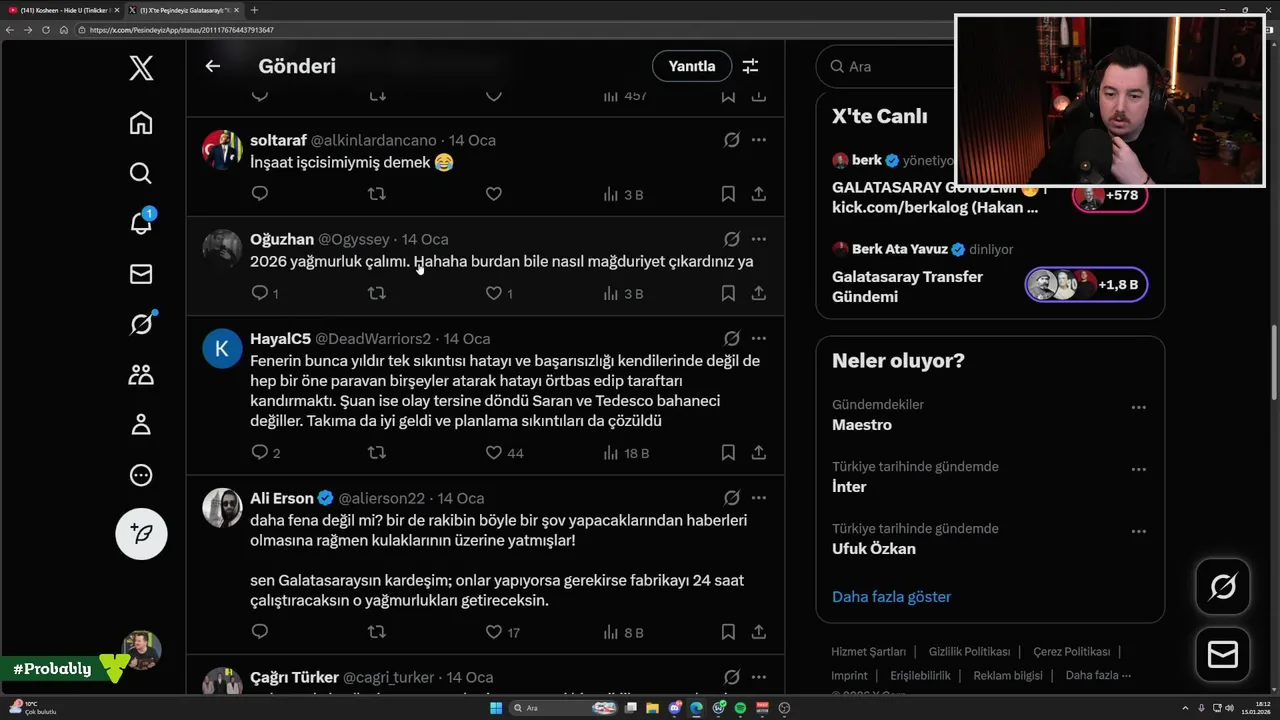Open more menu on Çağrı Türker's post
The image size is (1280, 720).
click(759, 677)
